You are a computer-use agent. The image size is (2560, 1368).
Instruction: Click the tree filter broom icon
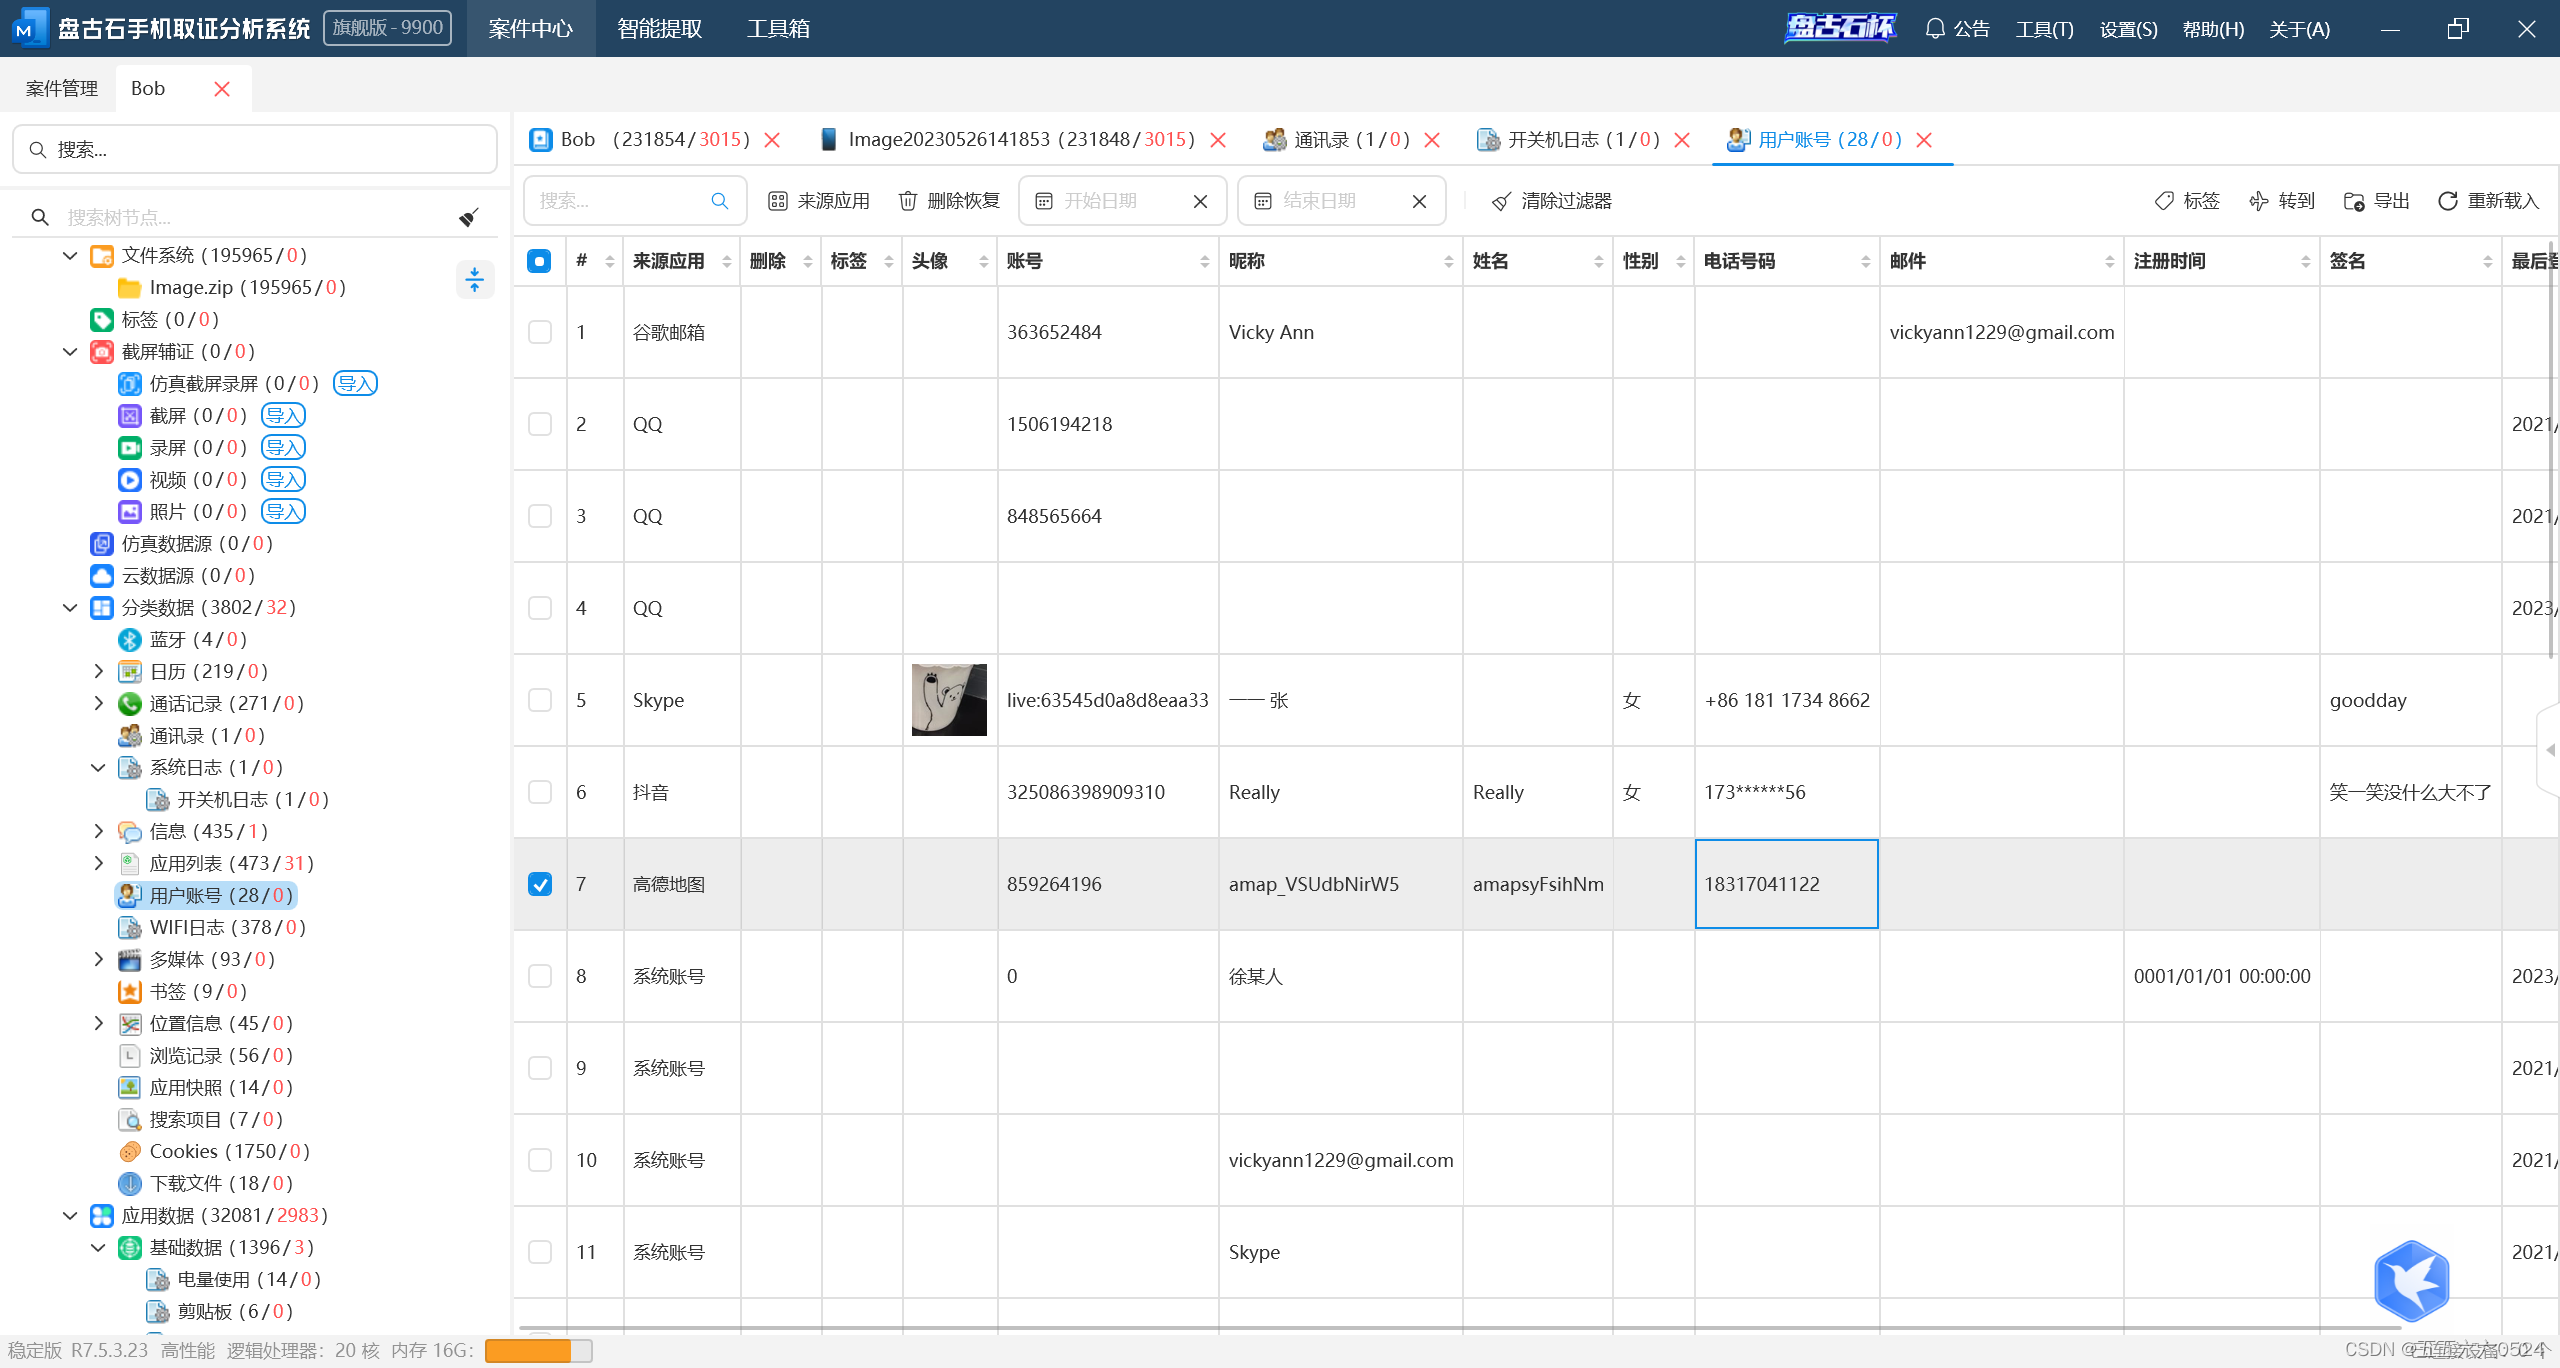coord(468,217)
